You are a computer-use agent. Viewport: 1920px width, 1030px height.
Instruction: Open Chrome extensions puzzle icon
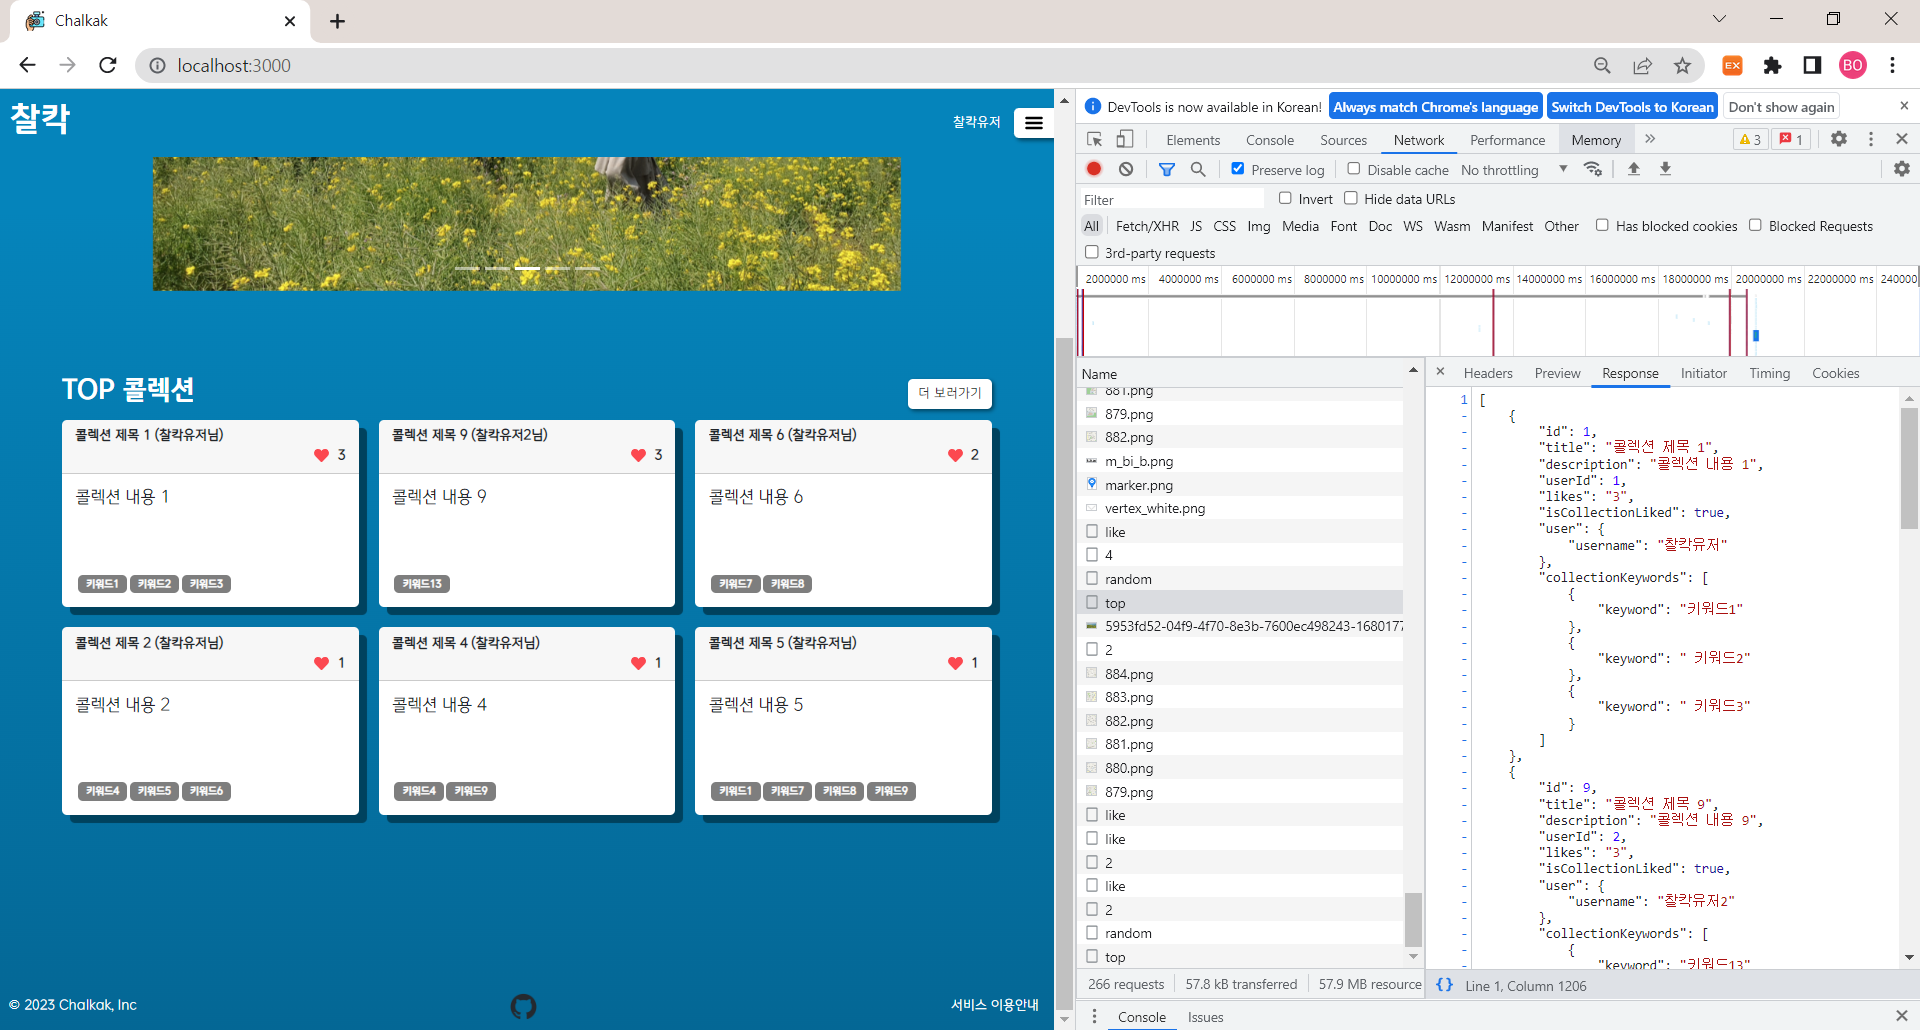1772,65
